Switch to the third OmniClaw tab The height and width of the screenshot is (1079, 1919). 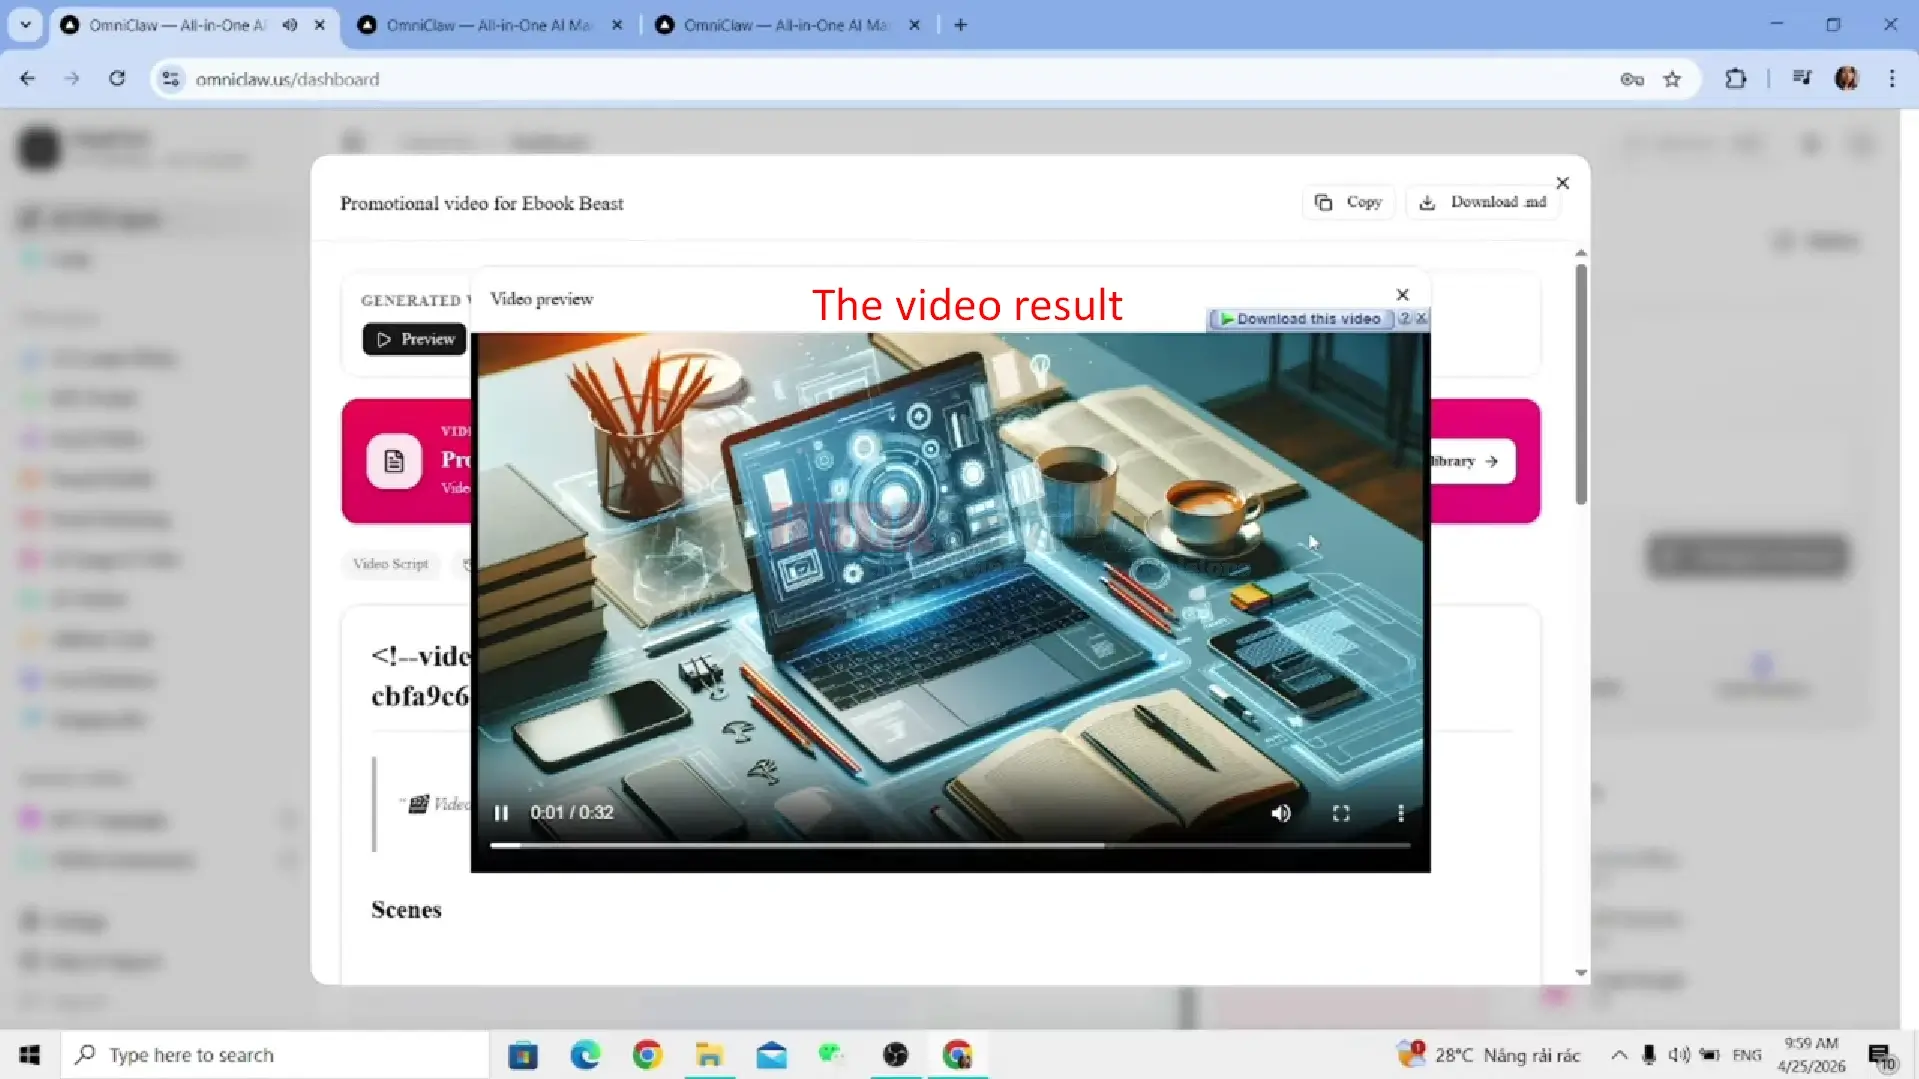(788, 25)
